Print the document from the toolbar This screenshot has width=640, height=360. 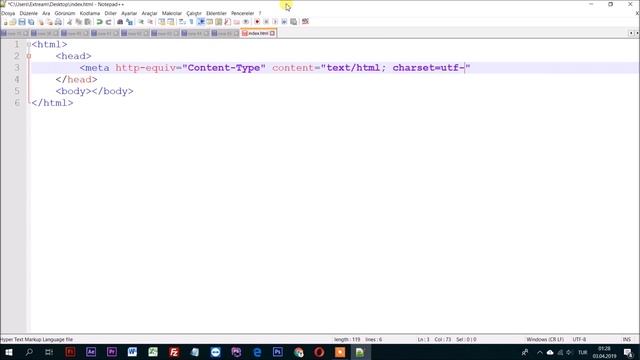click(x=58, y=22)
